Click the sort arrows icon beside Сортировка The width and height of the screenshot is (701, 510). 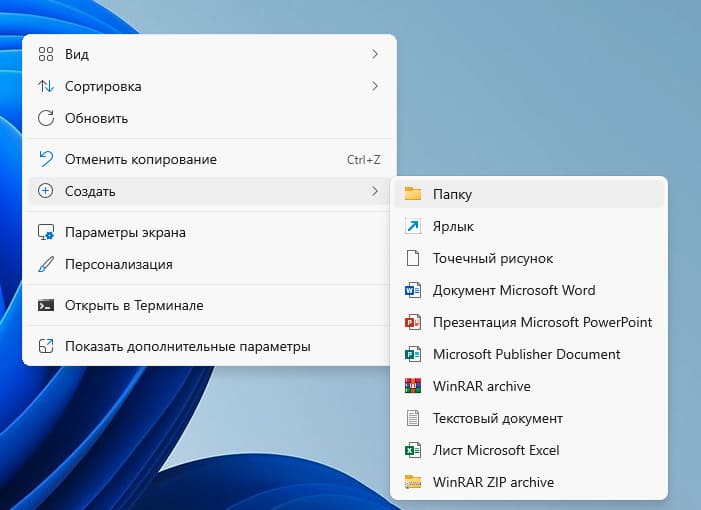click(x=46, y=86)
